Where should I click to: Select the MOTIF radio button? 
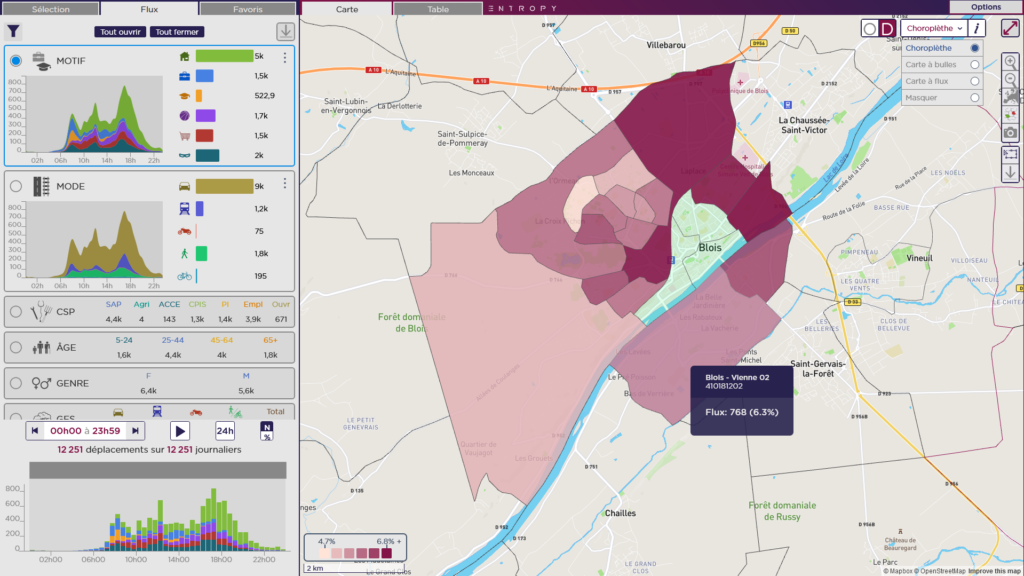point(16,61)
